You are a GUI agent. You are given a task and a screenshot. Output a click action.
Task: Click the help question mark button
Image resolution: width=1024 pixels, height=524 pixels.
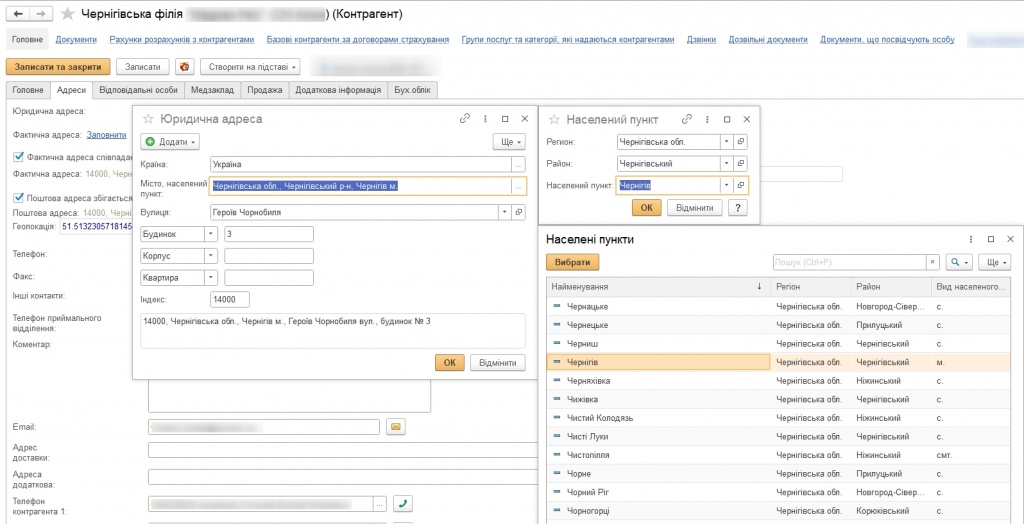738,208
